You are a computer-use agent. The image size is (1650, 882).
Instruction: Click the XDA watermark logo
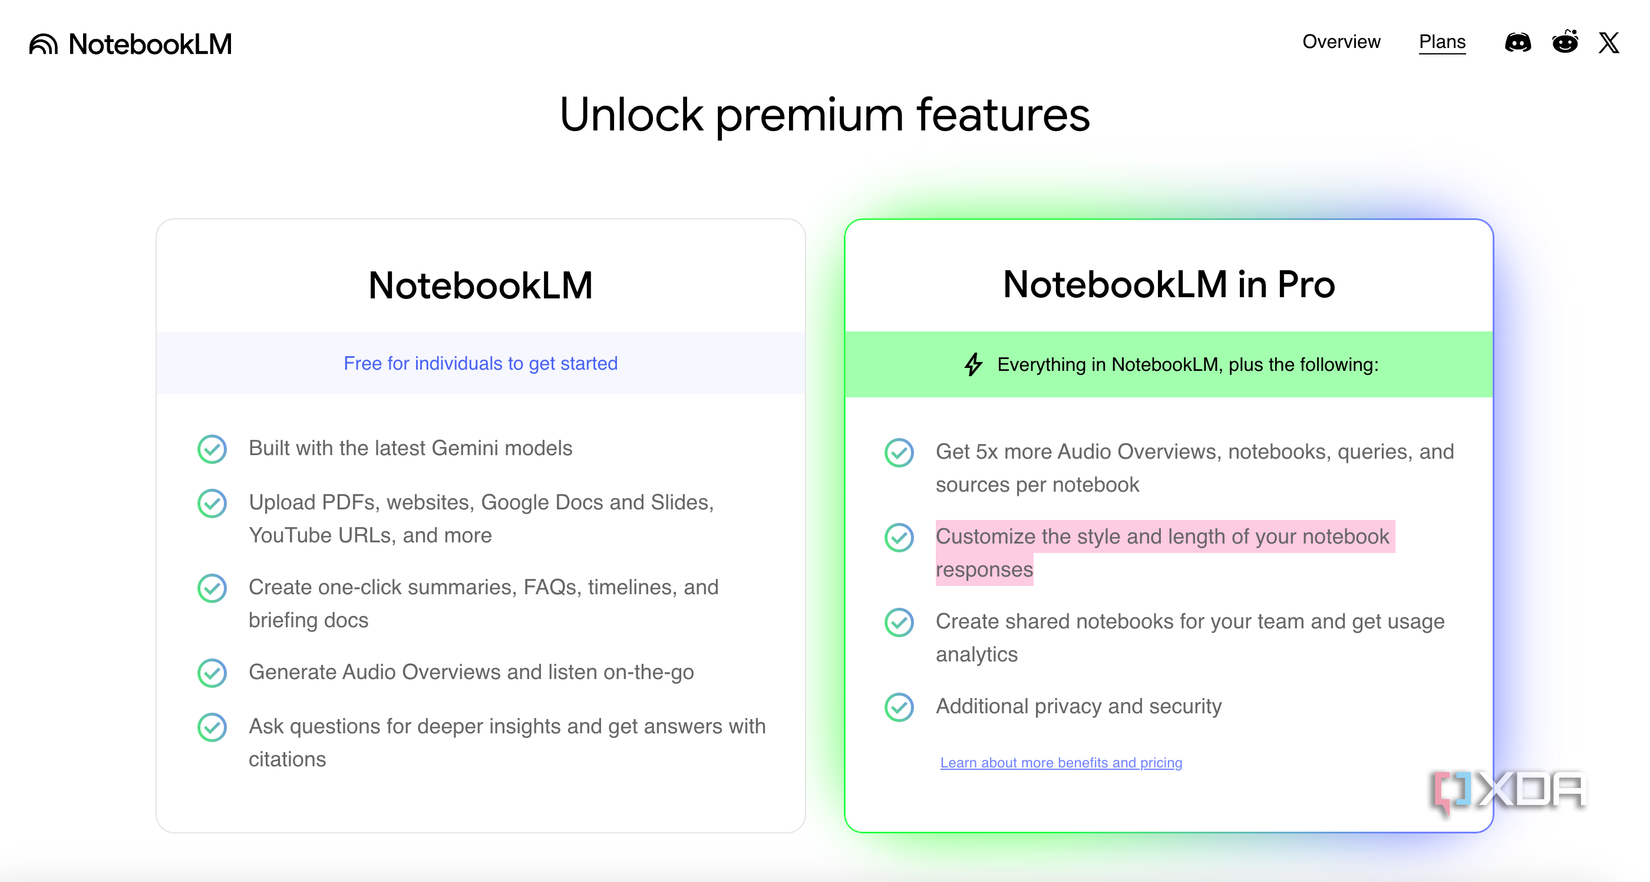click(1510, 791)
